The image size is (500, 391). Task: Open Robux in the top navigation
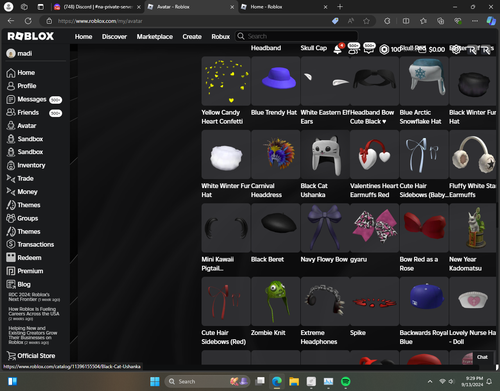pos(221,37)
